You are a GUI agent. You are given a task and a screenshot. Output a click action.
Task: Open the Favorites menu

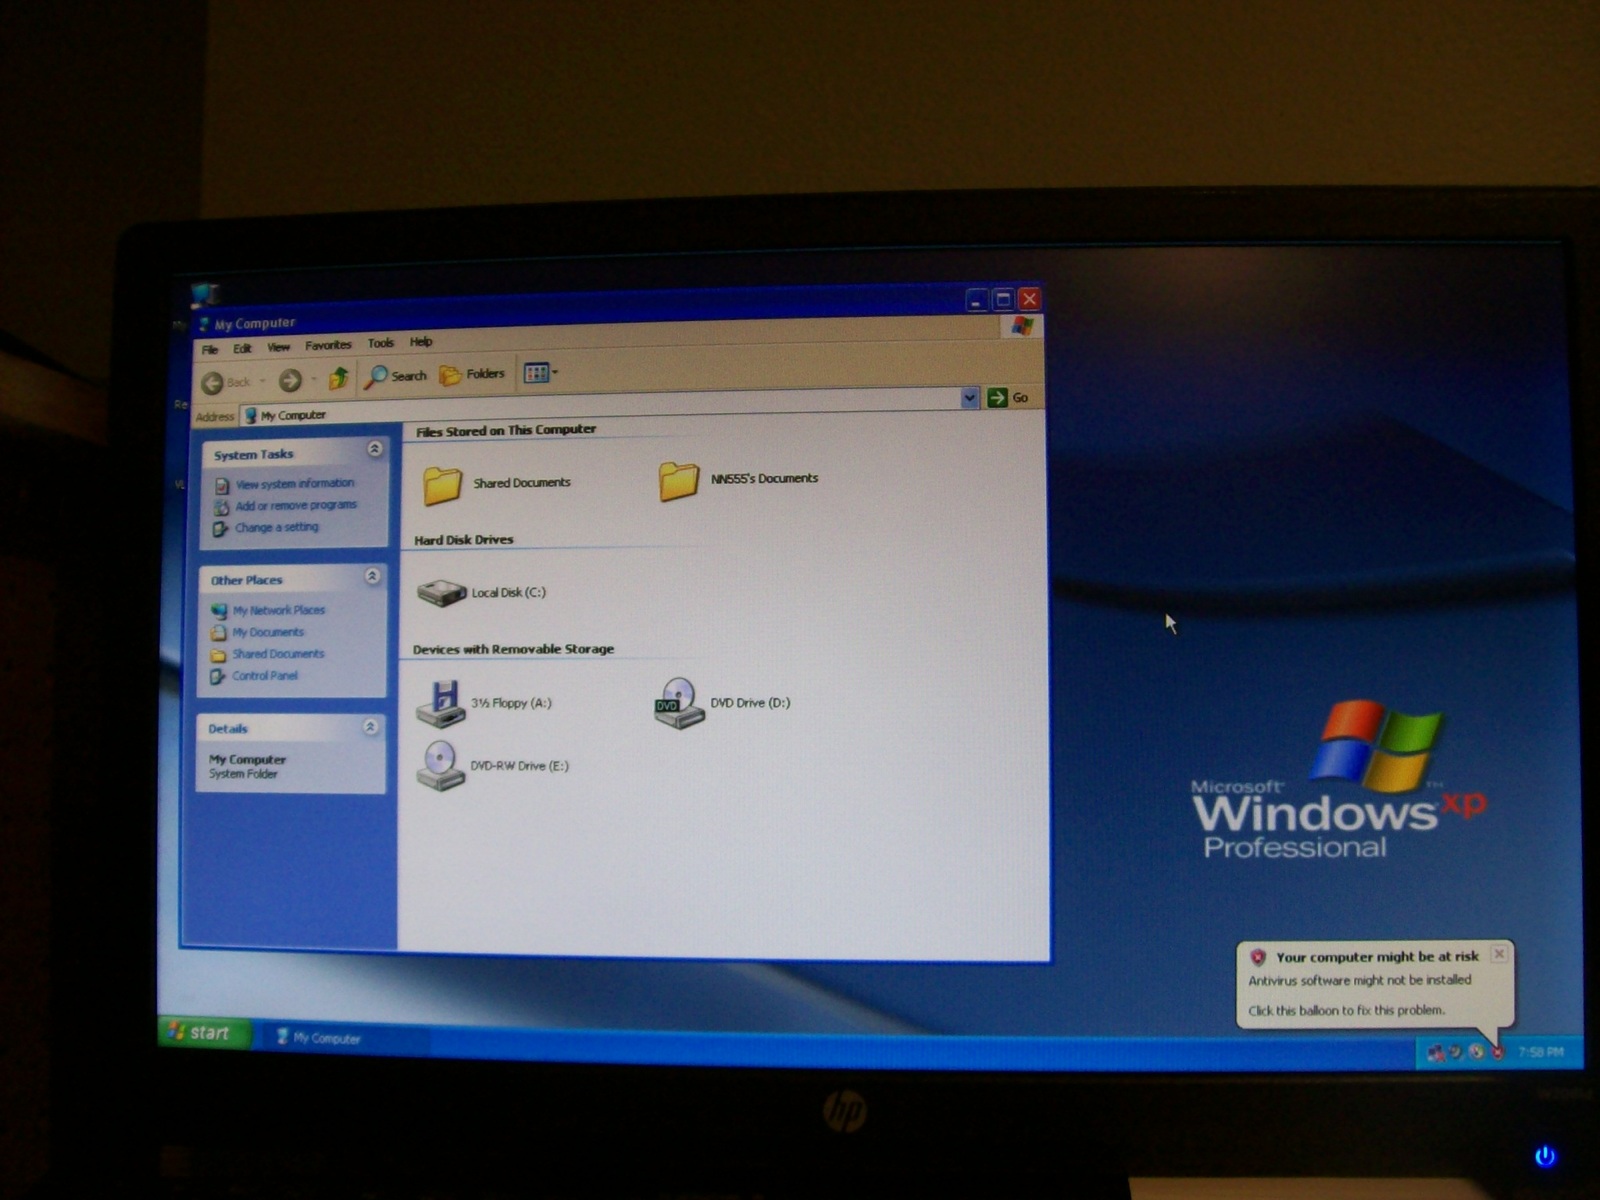[x=328, y=345]
